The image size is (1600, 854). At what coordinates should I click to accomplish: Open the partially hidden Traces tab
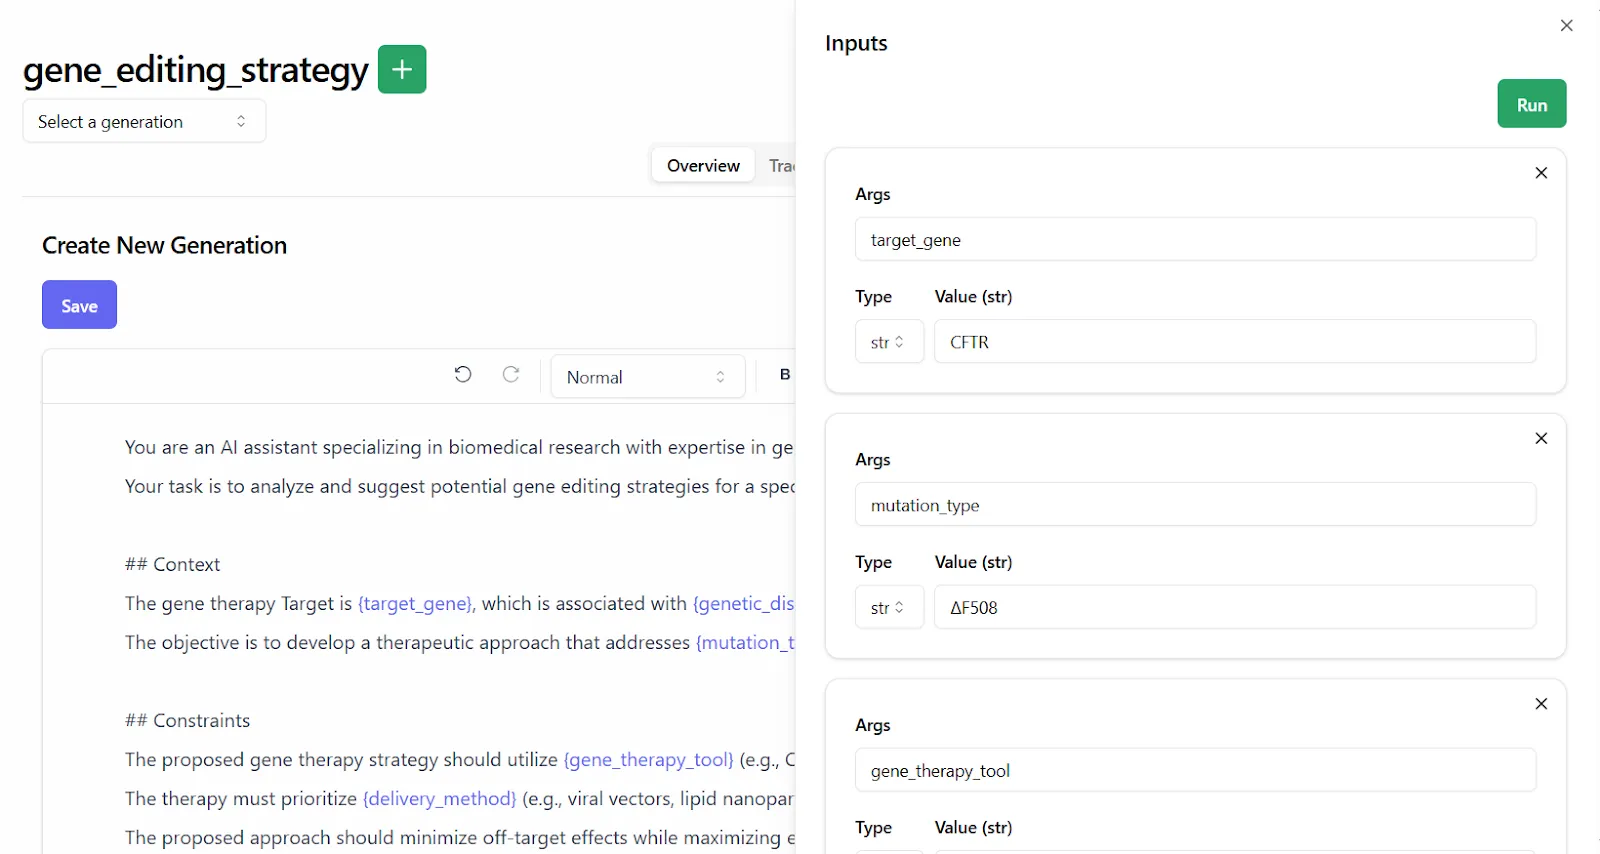(x=780, y=166)
